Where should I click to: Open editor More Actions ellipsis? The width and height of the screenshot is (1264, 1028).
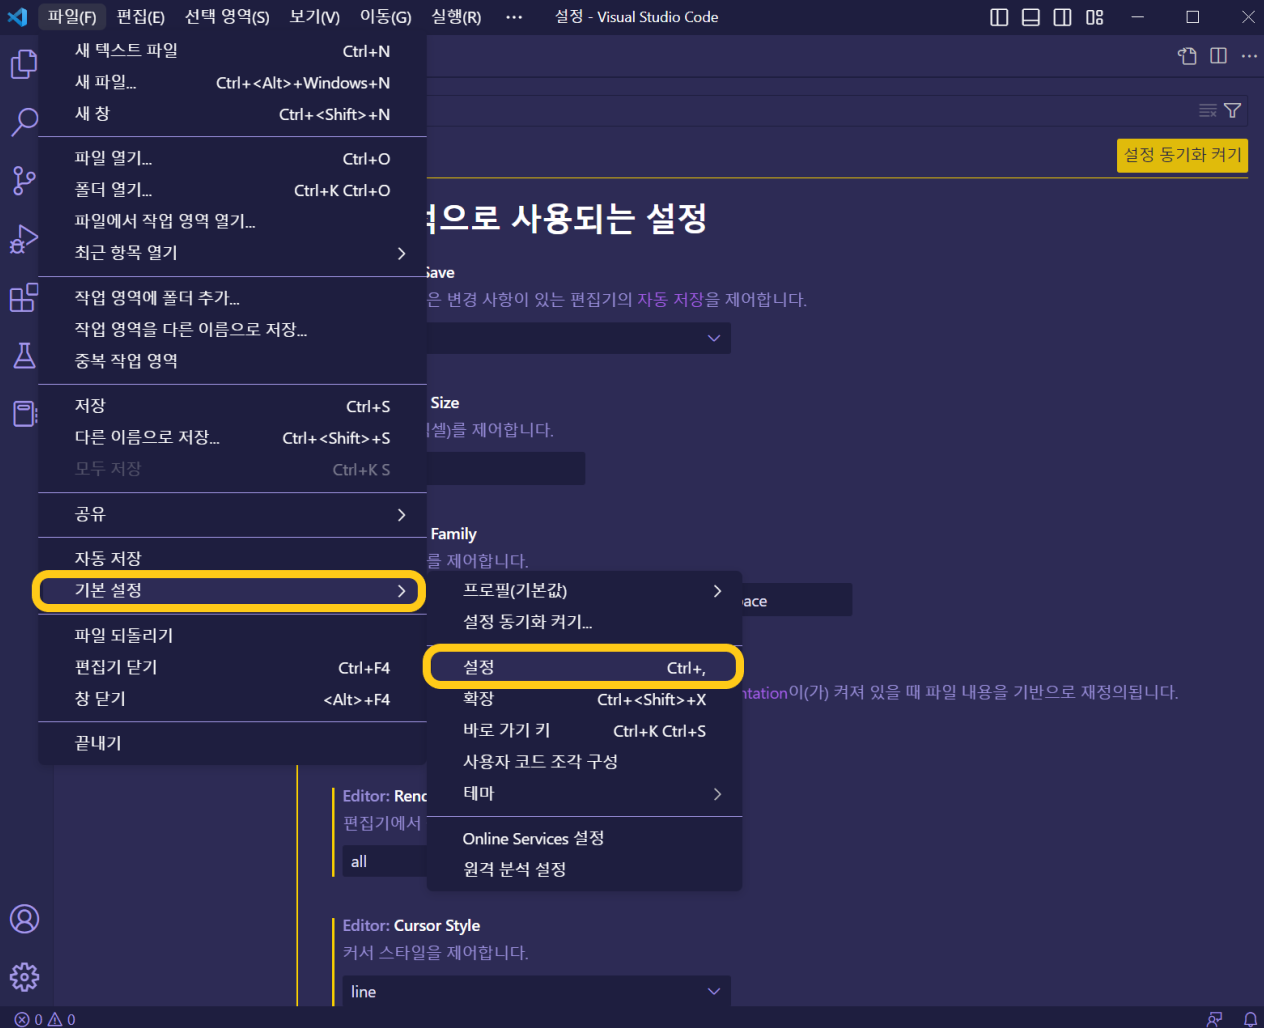coord(1249,56)
